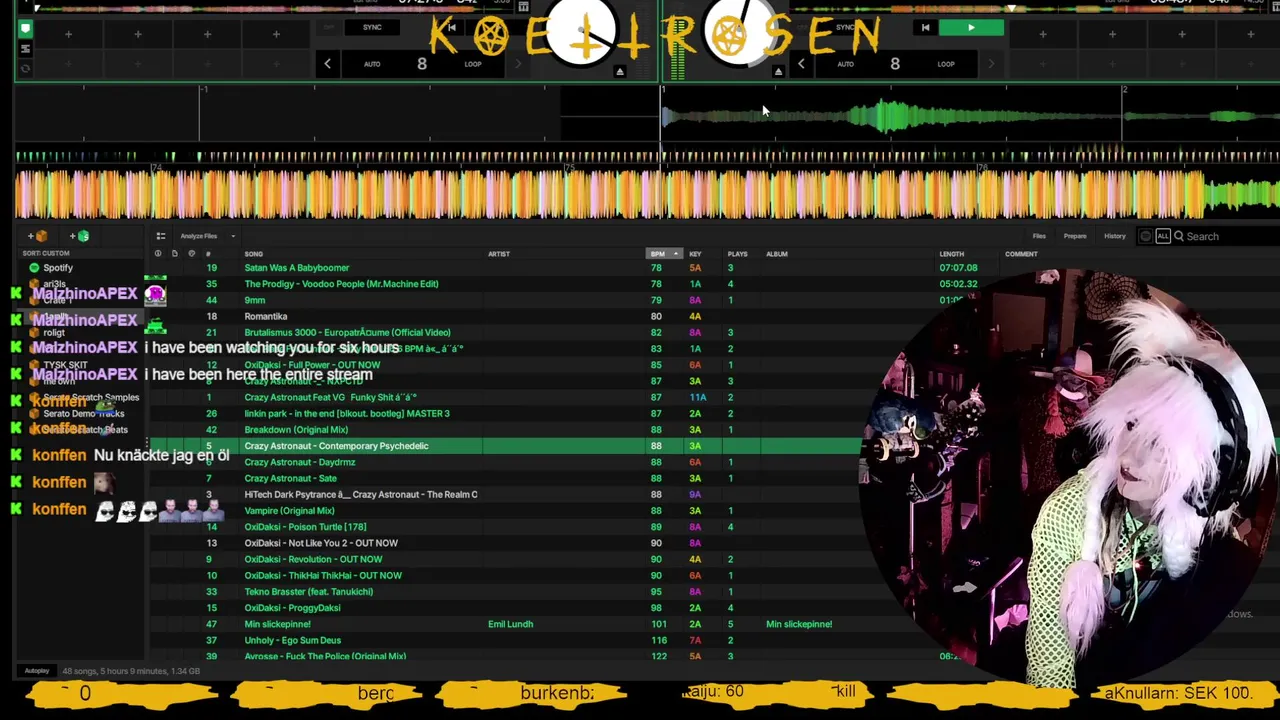Jump to track start on the right deck

point(925,28)
